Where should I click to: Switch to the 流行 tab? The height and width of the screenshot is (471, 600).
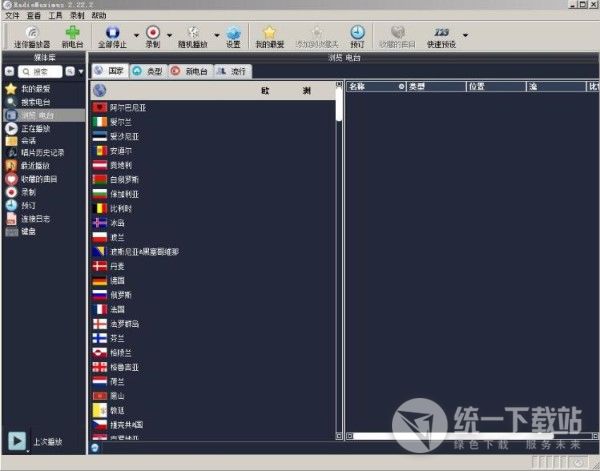pyautogui.click(x=232, y=71)
